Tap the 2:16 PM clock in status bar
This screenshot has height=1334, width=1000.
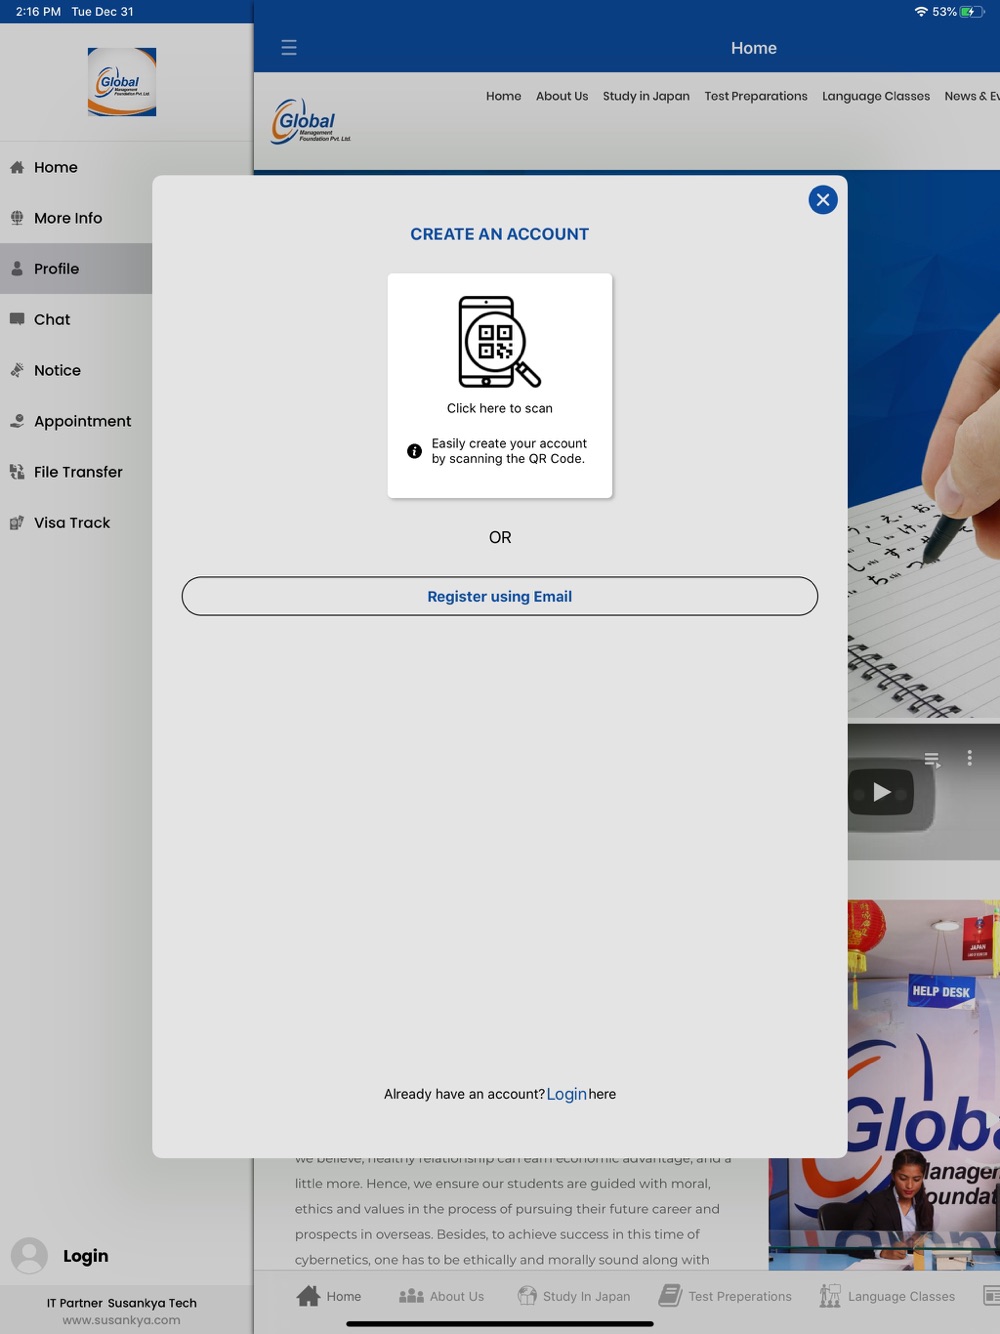(38, 12)
